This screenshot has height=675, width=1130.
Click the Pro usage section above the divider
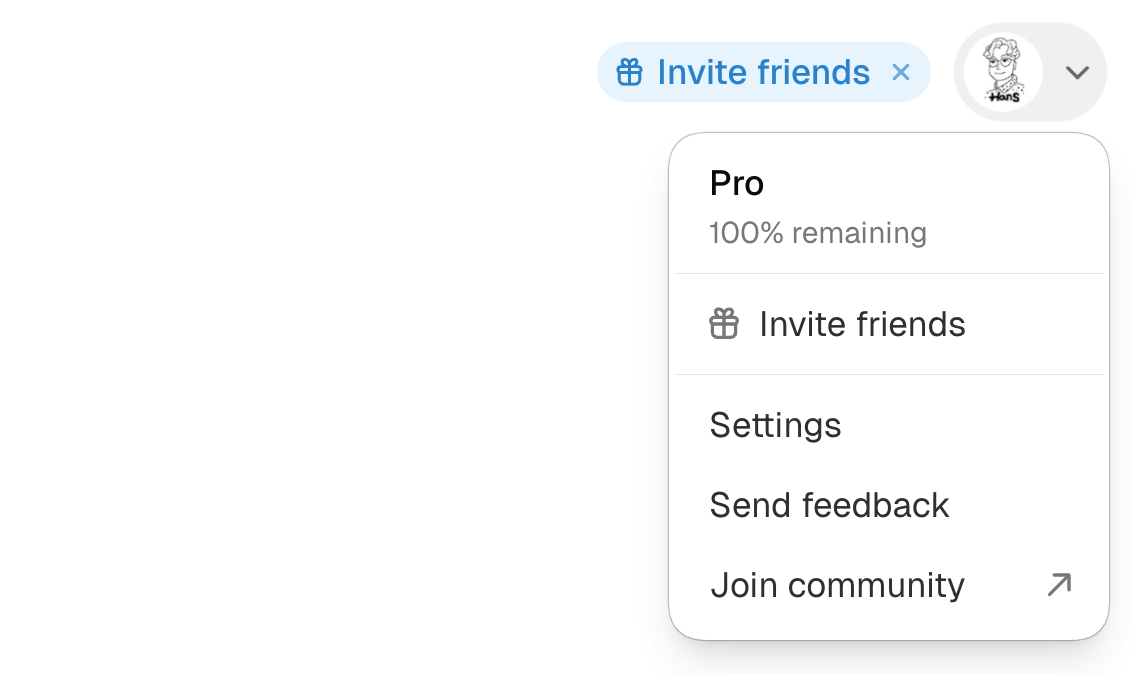point(889,205)
